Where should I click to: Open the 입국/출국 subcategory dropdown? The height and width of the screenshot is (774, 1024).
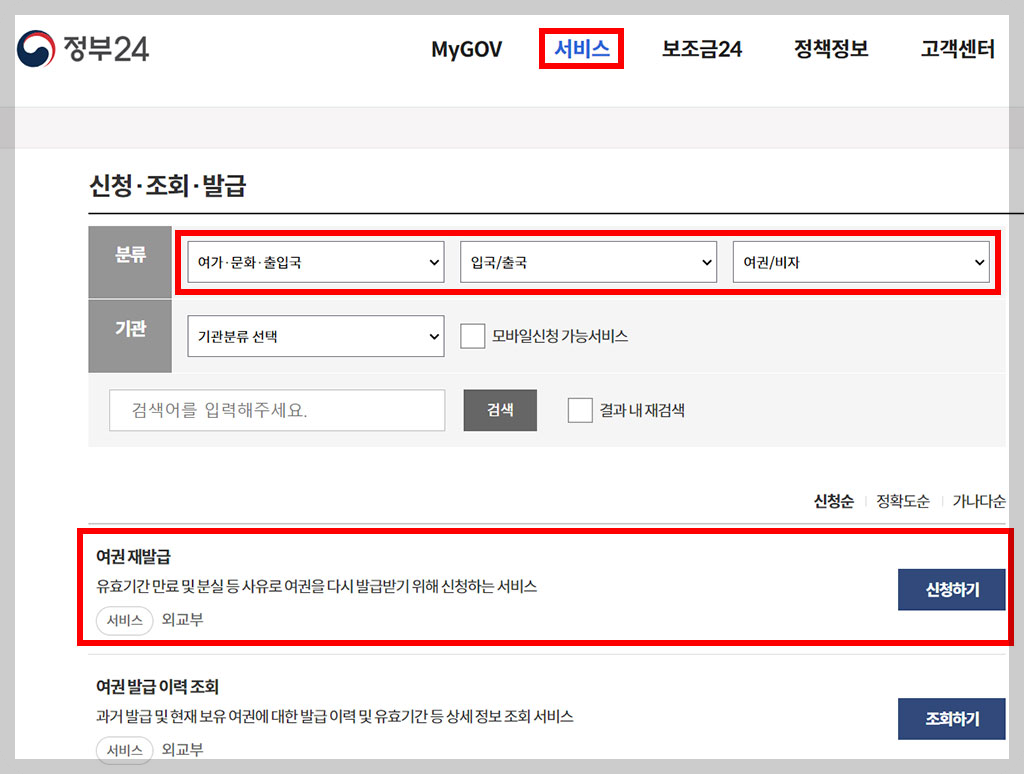(x=588, y=262)
